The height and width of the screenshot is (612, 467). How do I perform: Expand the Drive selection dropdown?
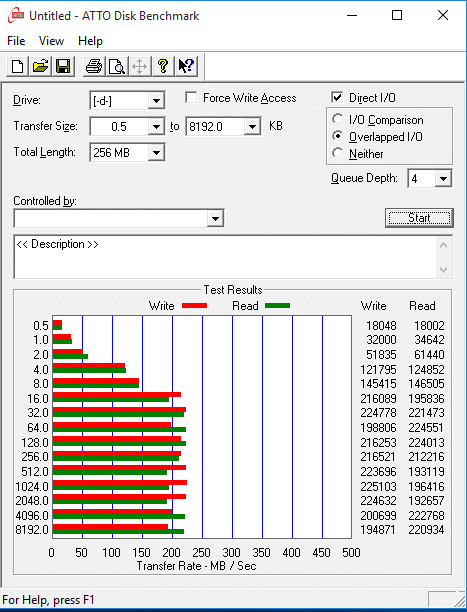(156, 101)
